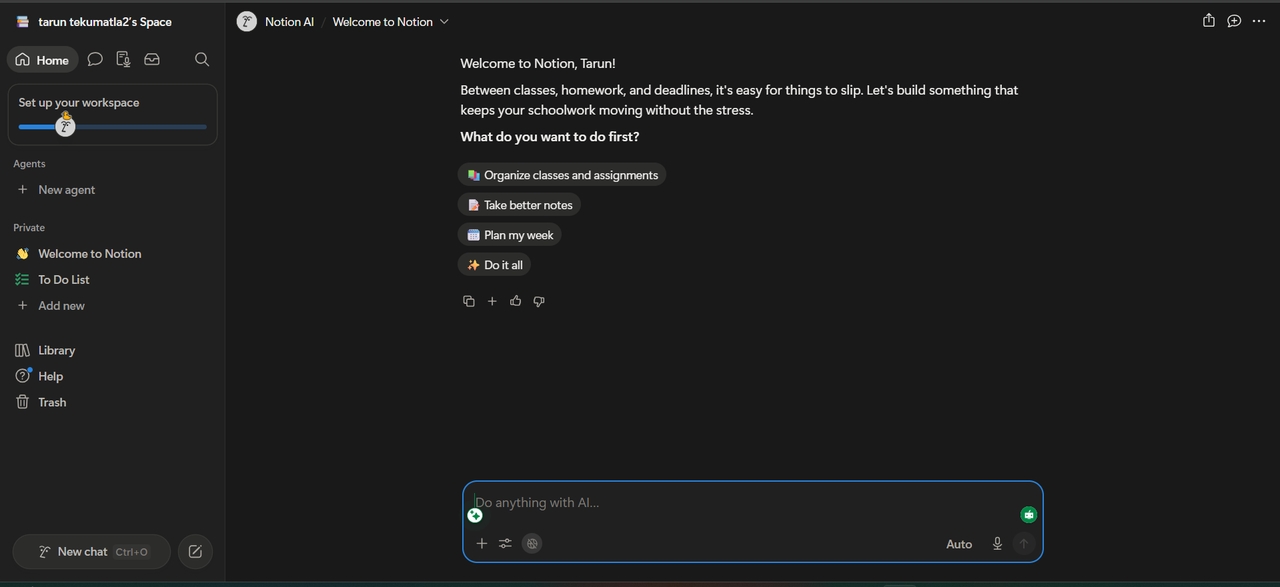Click the waving hand page icon
This screenshot has width=1280, height=587.
click(x=22, y=254)
